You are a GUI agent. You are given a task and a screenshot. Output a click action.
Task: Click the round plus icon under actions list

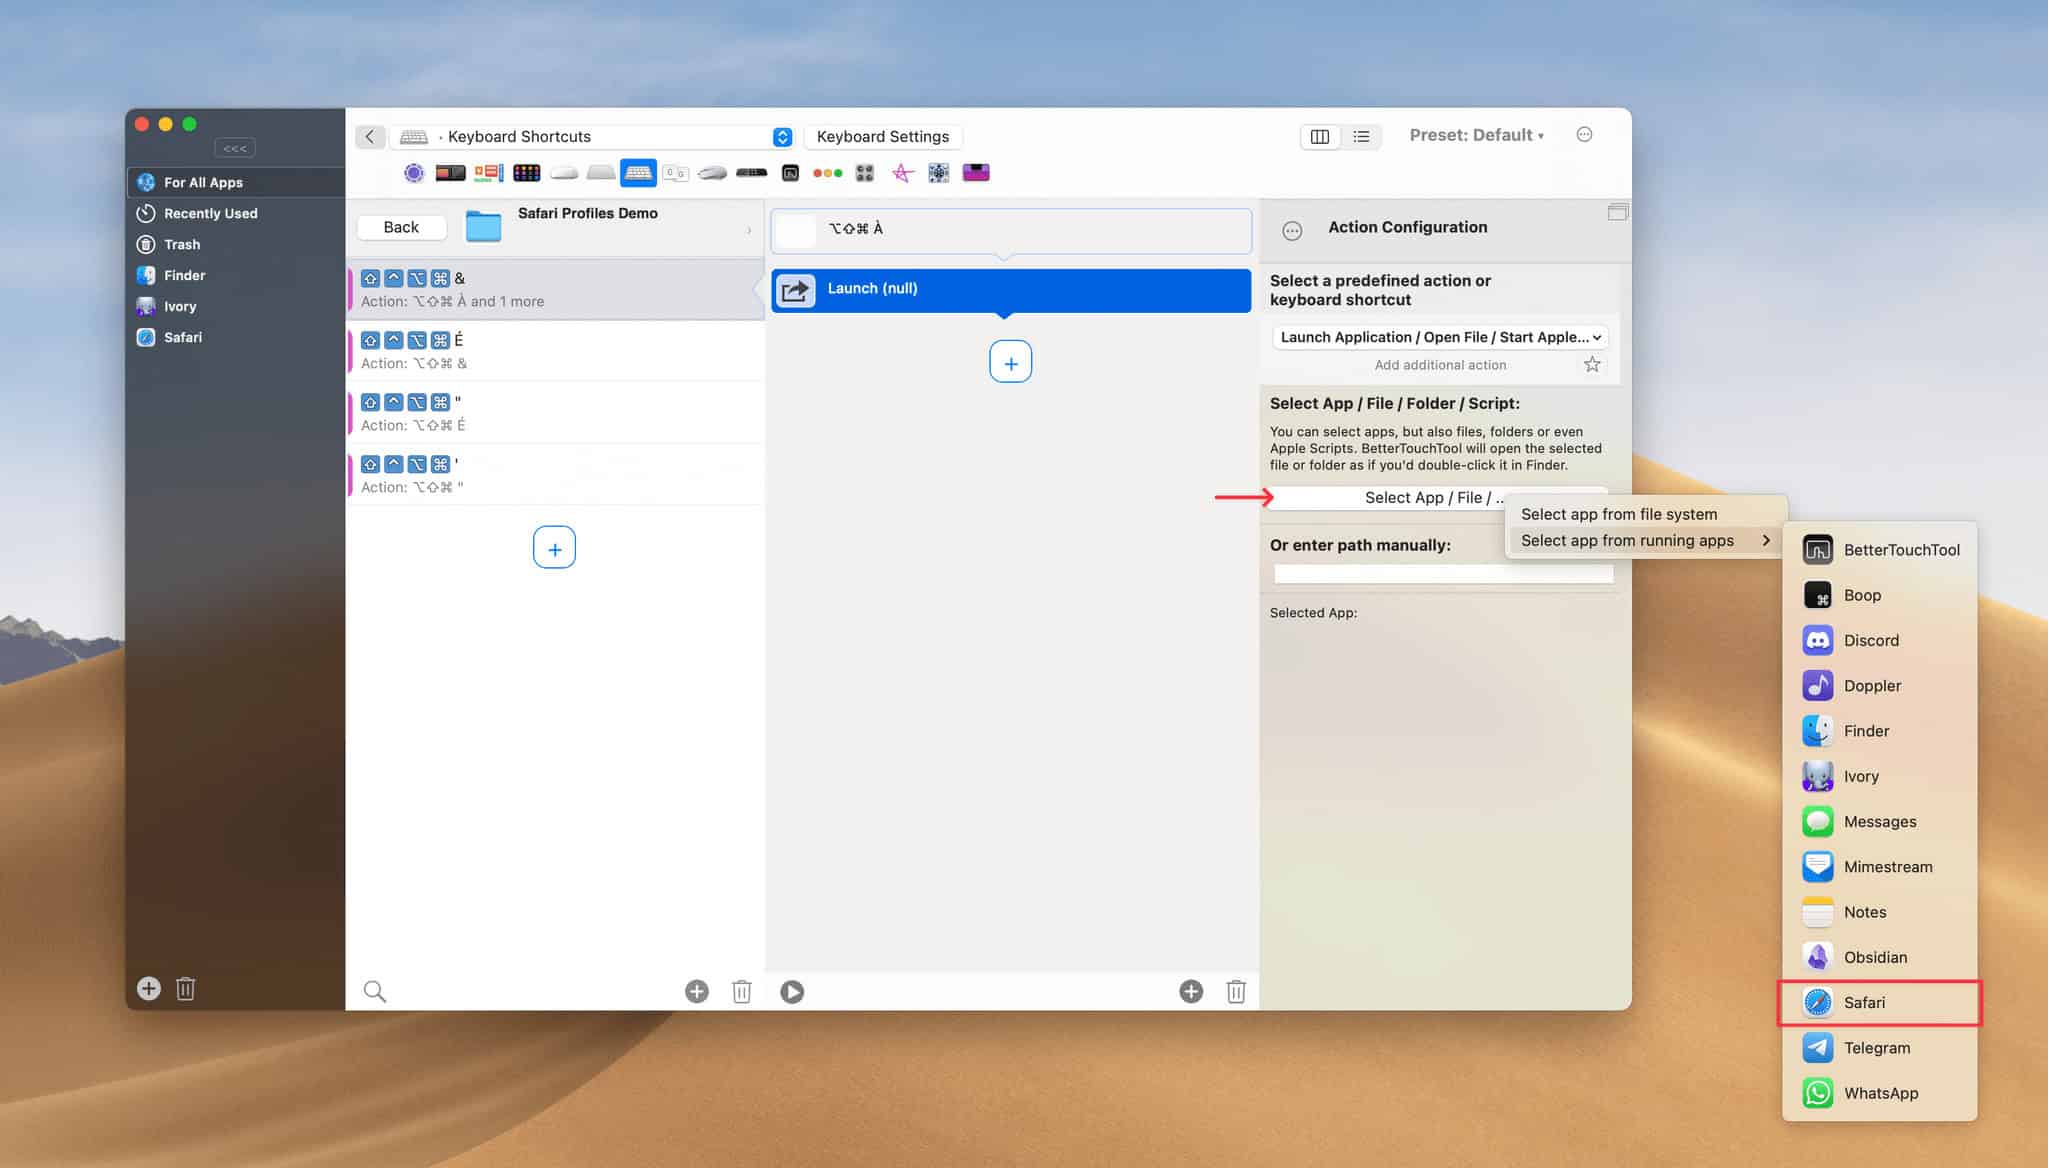(x=1191, y=991)
